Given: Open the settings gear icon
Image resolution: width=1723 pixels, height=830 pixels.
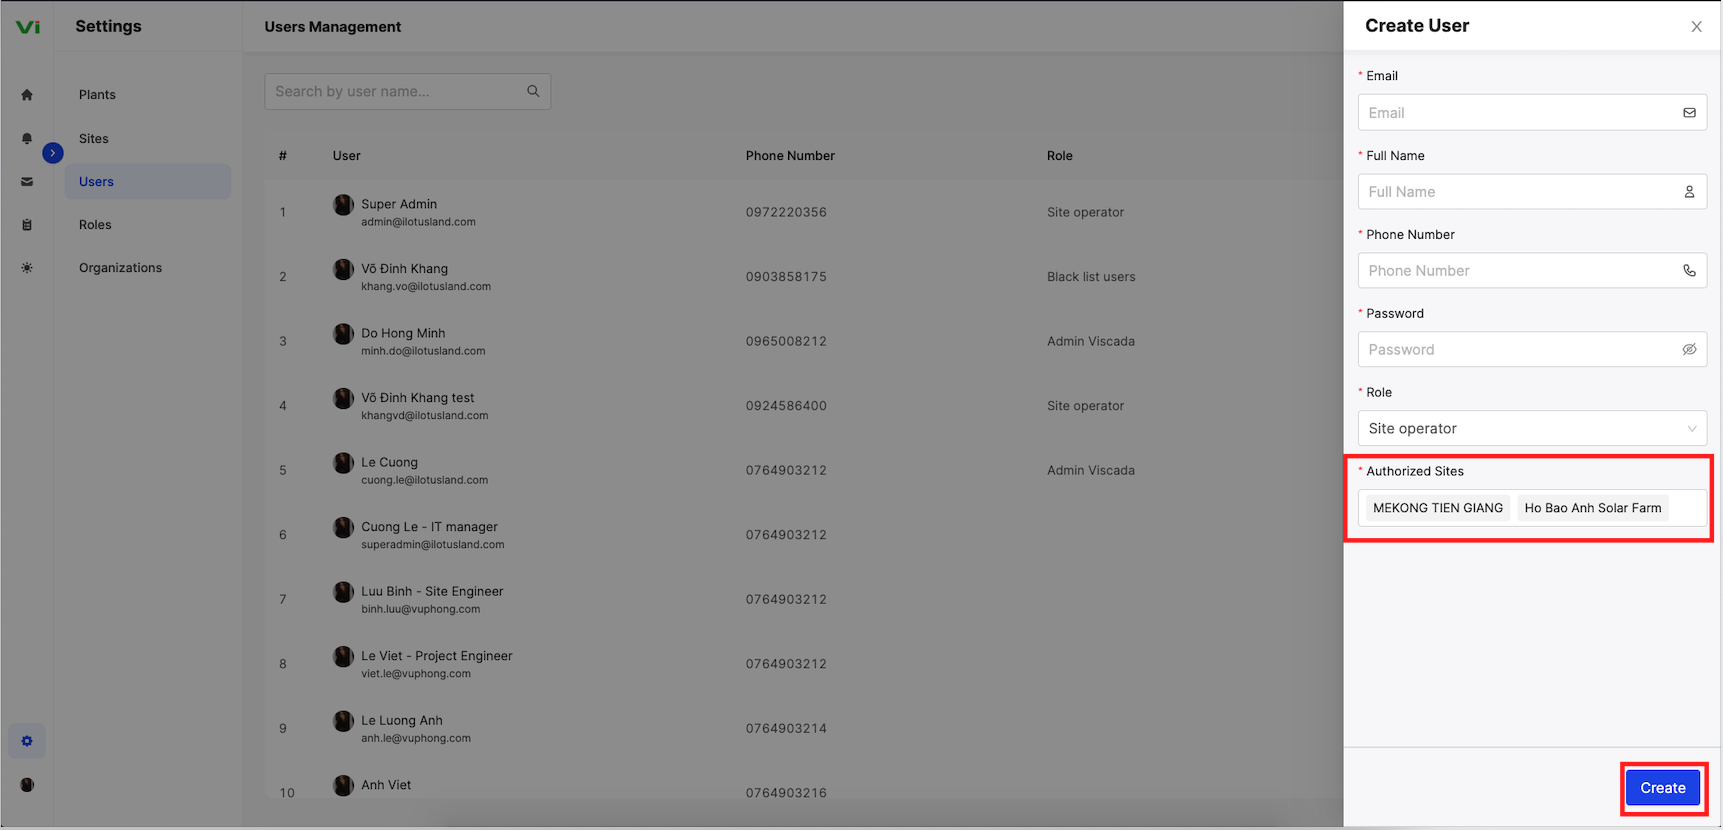Looking at the screenshot, I should [27, 741].
